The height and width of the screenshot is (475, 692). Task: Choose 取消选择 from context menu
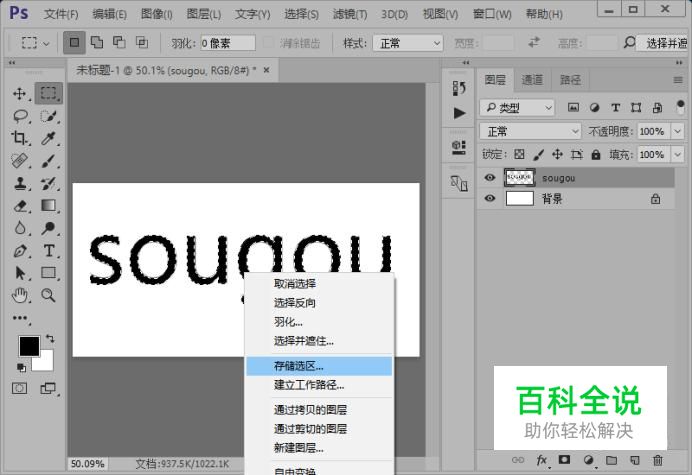click(x=319, y=284)
